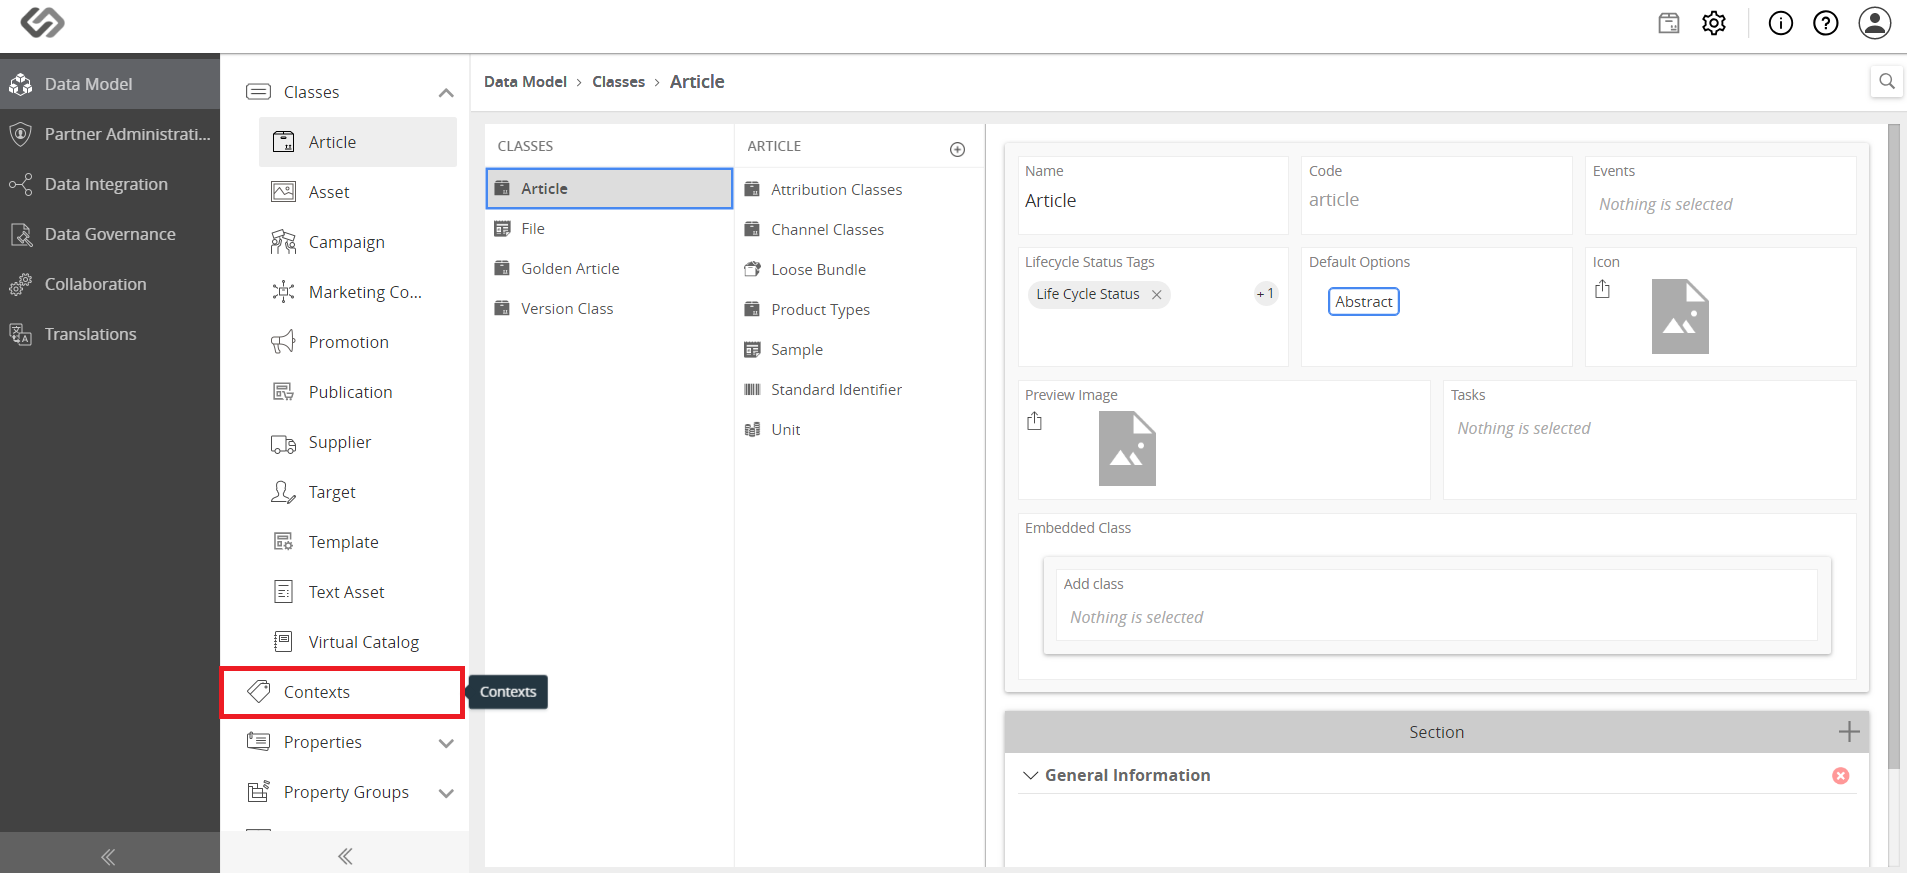The image size is (1907, 873).
Task: Select the Template class
Action: click(x=358, y=542)
